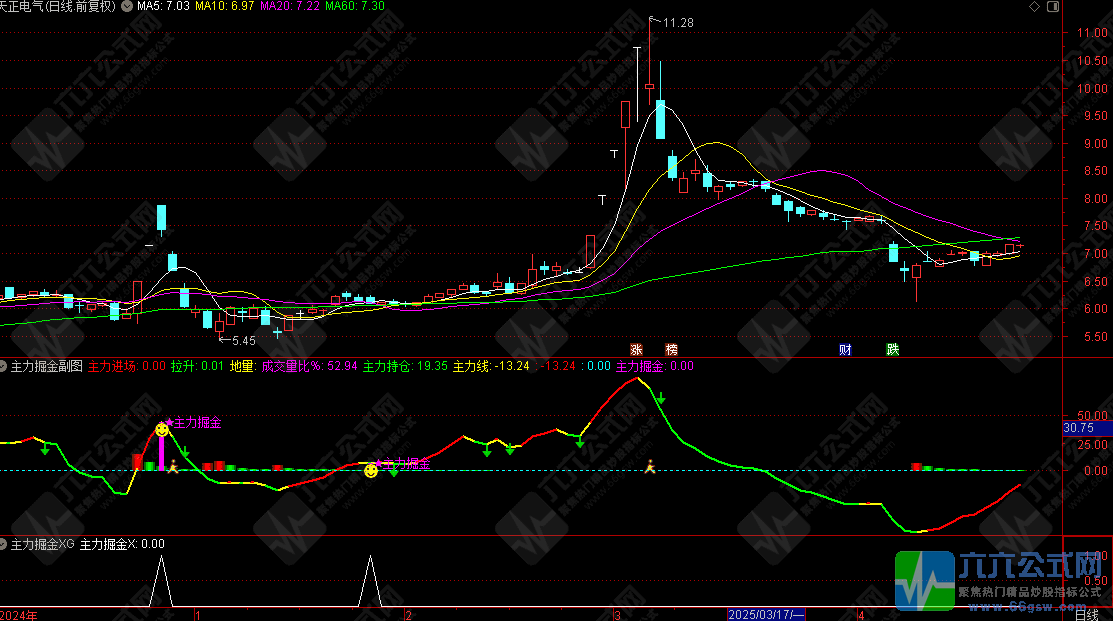
Task: Click the green down arrow after indicator peak
Action: [661, 400]
